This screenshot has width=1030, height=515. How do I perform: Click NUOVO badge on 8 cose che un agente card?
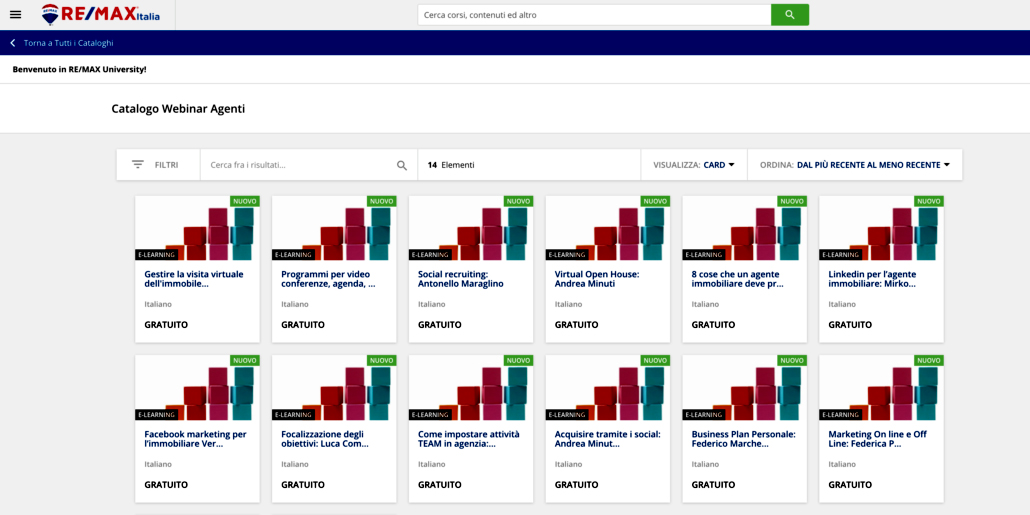[792, 201]
